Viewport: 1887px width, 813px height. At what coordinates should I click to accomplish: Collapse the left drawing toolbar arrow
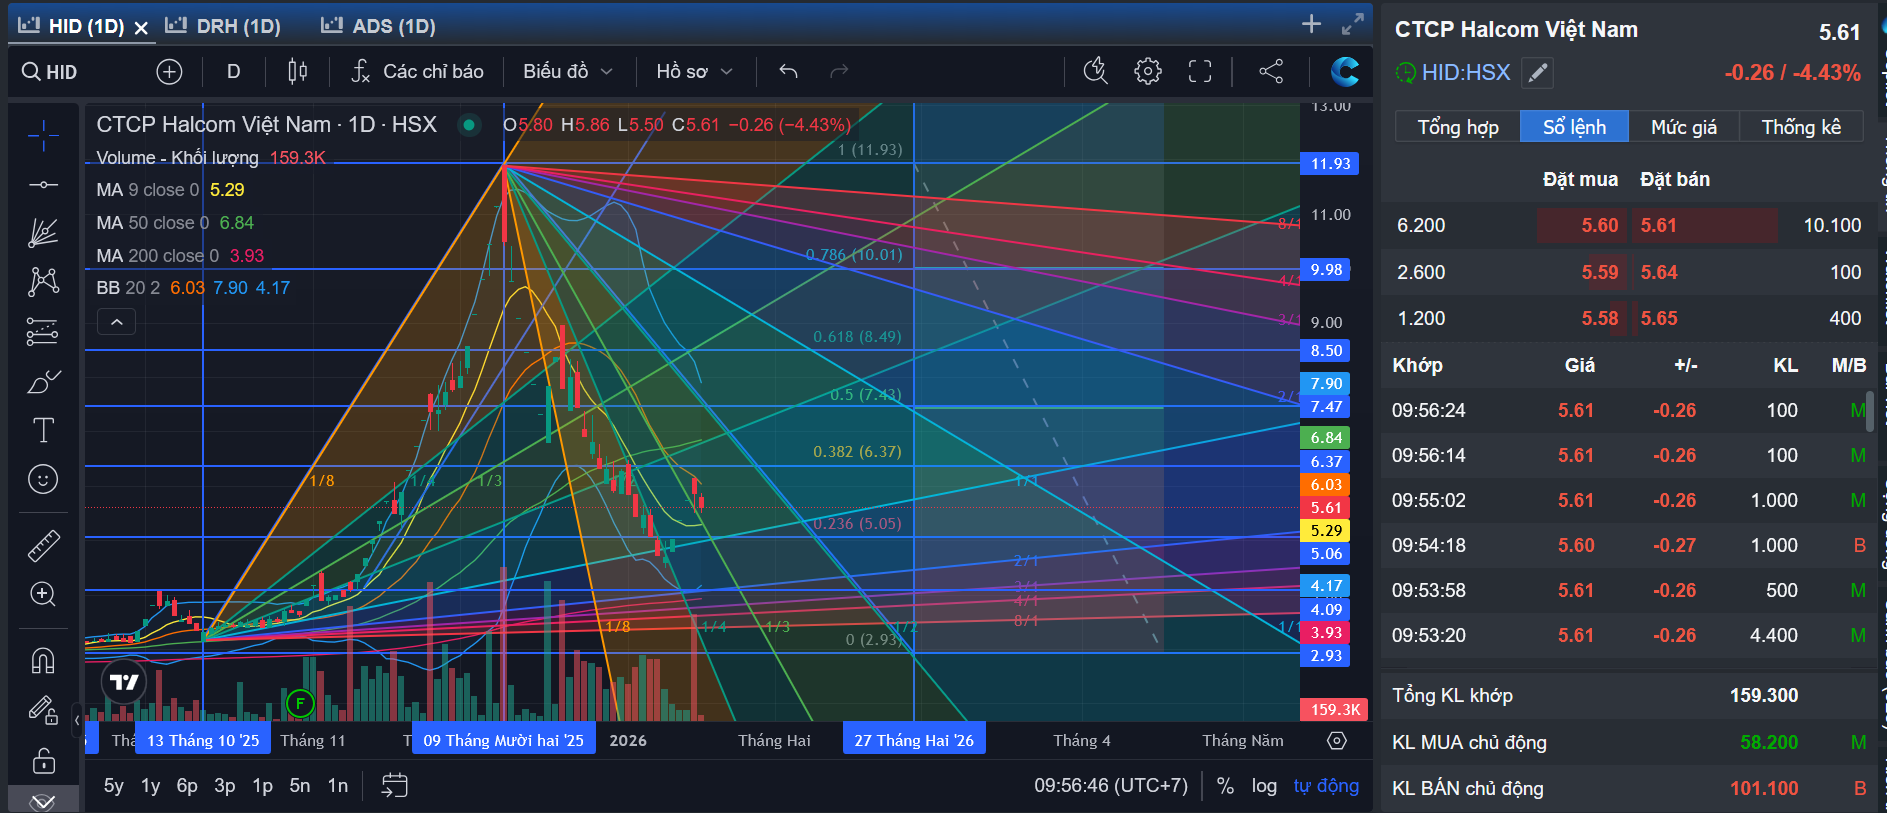[x=77, y=719]
